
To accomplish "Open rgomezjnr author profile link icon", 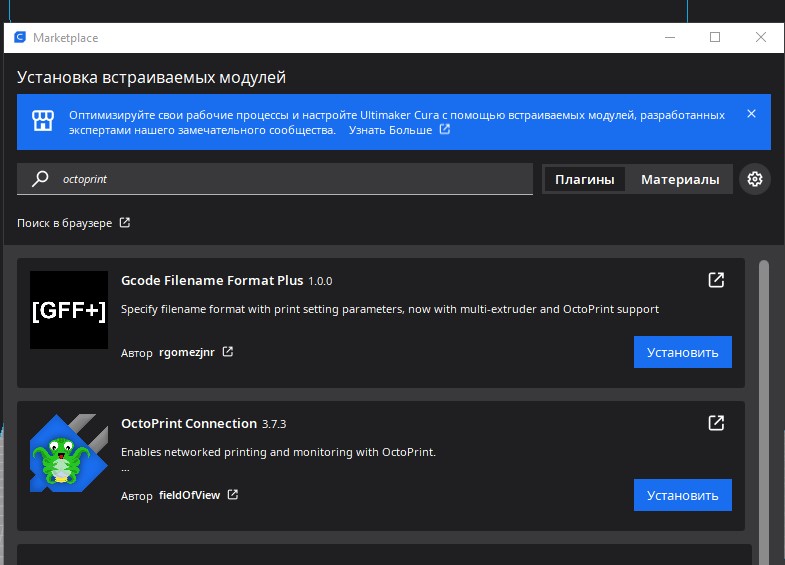I will coord(227,352).
